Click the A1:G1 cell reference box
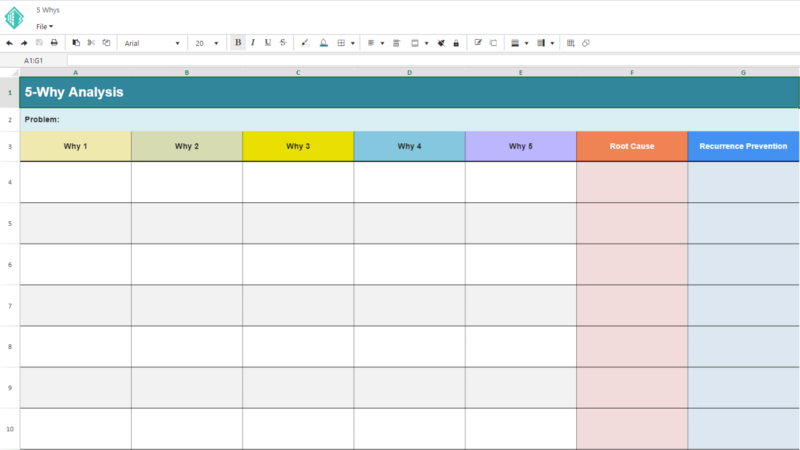The width and height of the screenshot is (800, 450). (40, 61)
